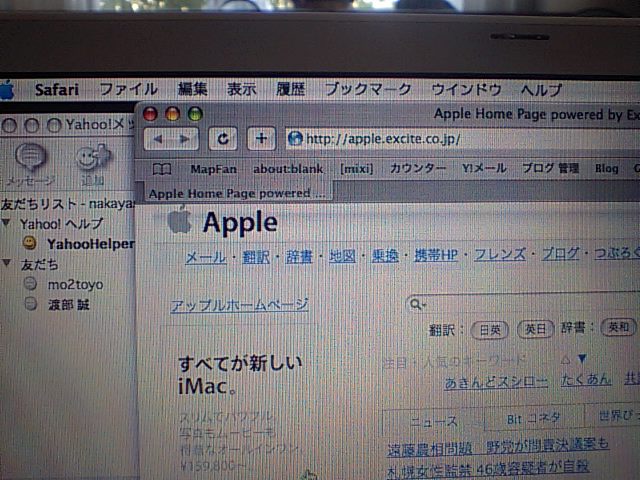Open the たくあん keyword link
The image size is (640, 480).
click(x=586, y=380)
